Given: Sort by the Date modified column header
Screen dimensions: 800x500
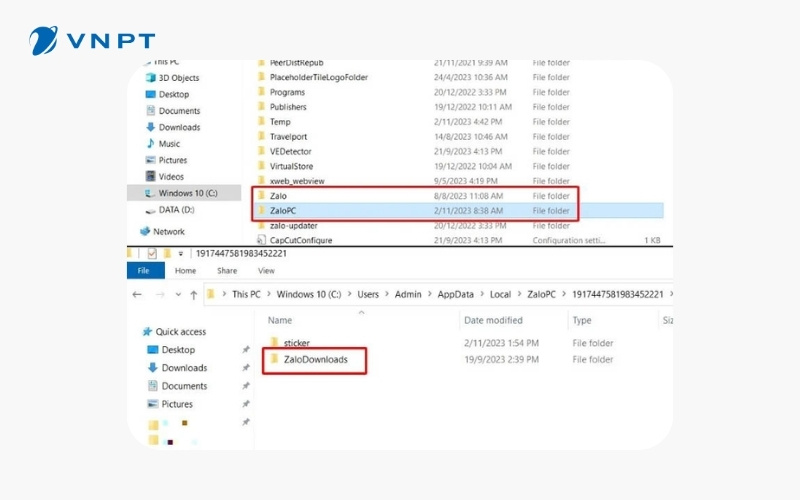Looking at the screenshot, I should [x=492, y=320].
